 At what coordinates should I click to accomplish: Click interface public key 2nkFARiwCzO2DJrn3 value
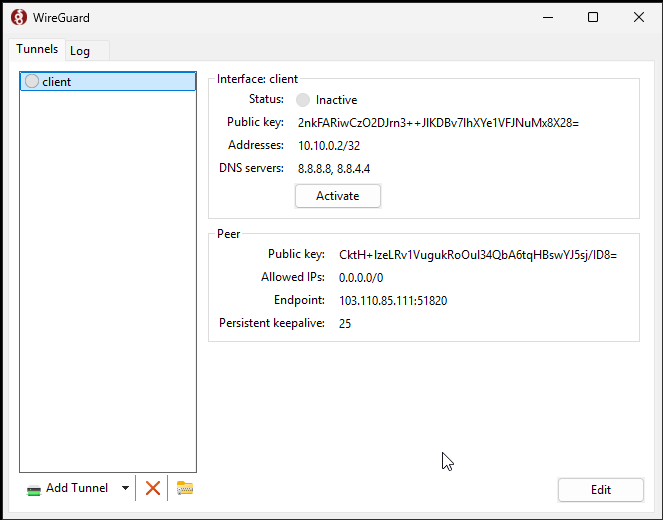point(438,123)
